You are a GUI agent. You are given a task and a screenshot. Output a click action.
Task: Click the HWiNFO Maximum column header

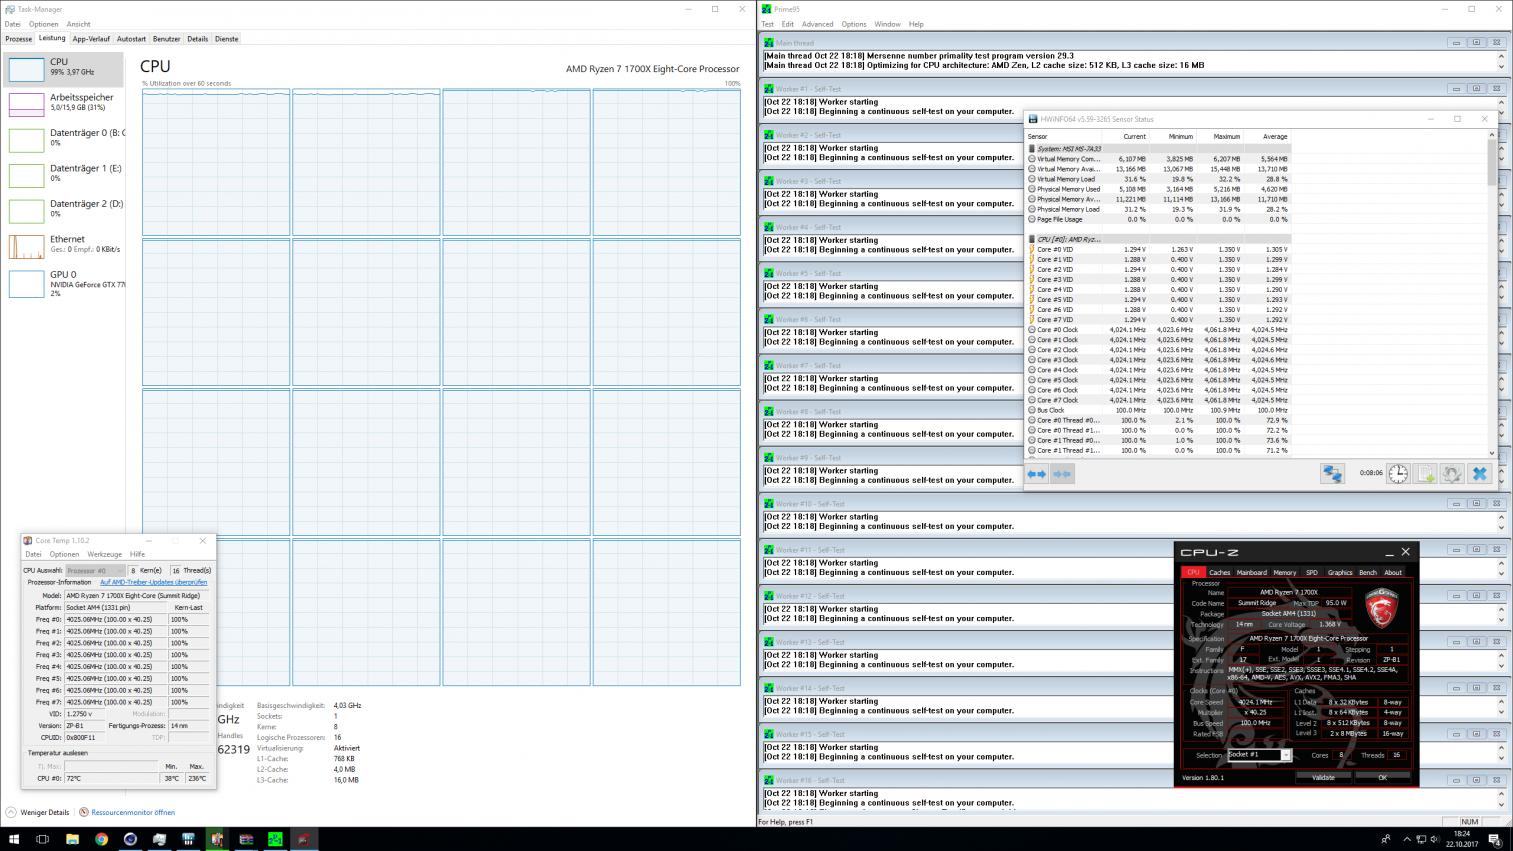[x=1226, y=136]
